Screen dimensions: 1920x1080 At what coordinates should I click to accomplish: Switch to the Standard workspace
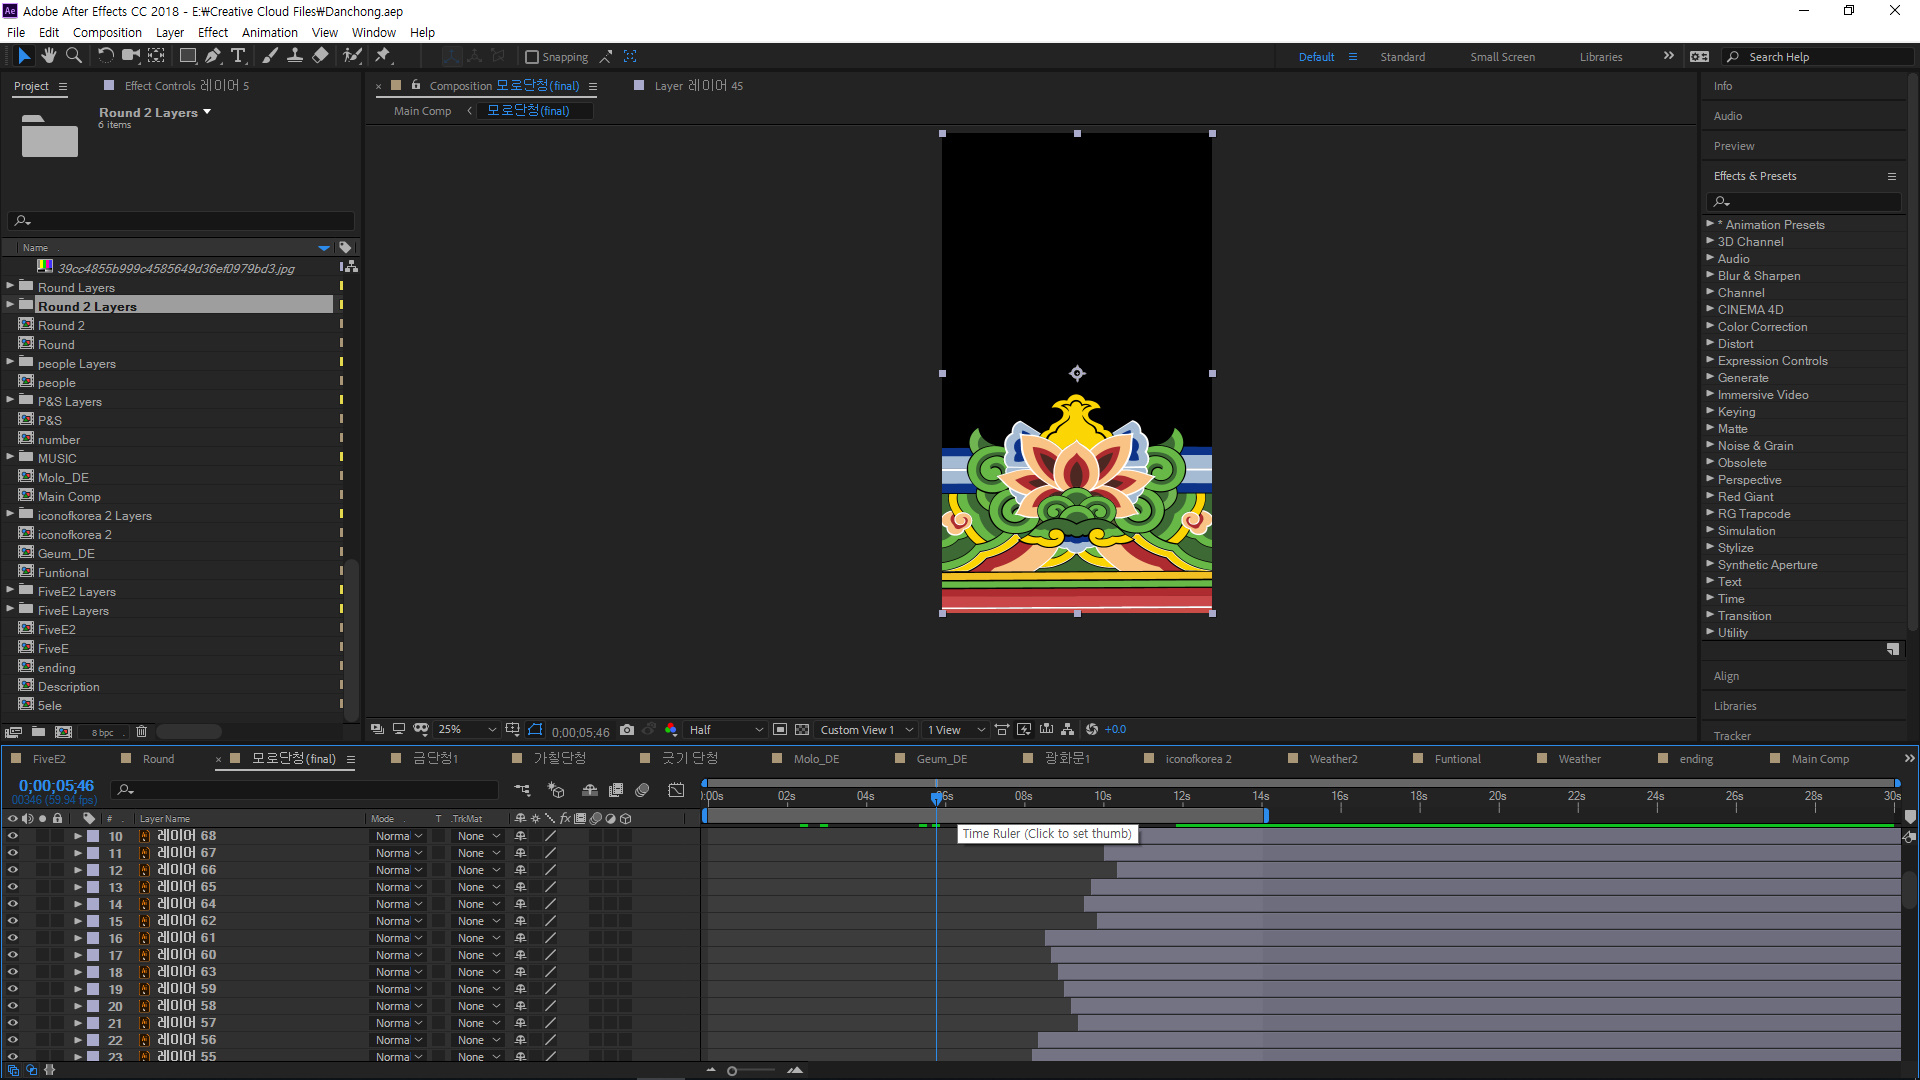tap(1402, 57)
